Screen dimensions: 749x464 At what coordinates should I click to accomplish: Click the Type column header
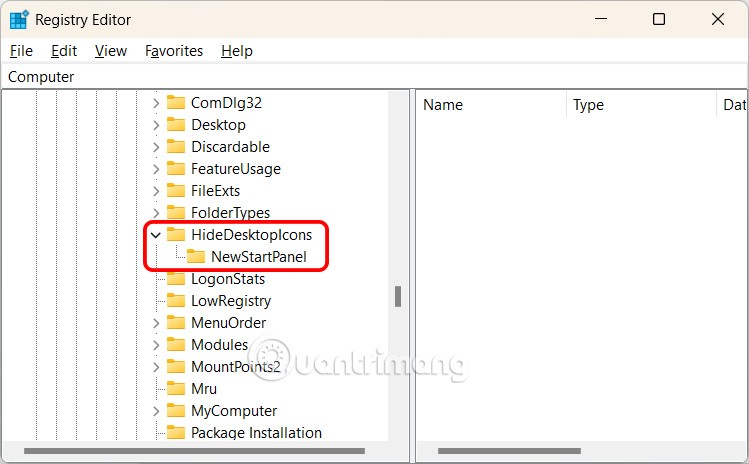tap(642, 105)
